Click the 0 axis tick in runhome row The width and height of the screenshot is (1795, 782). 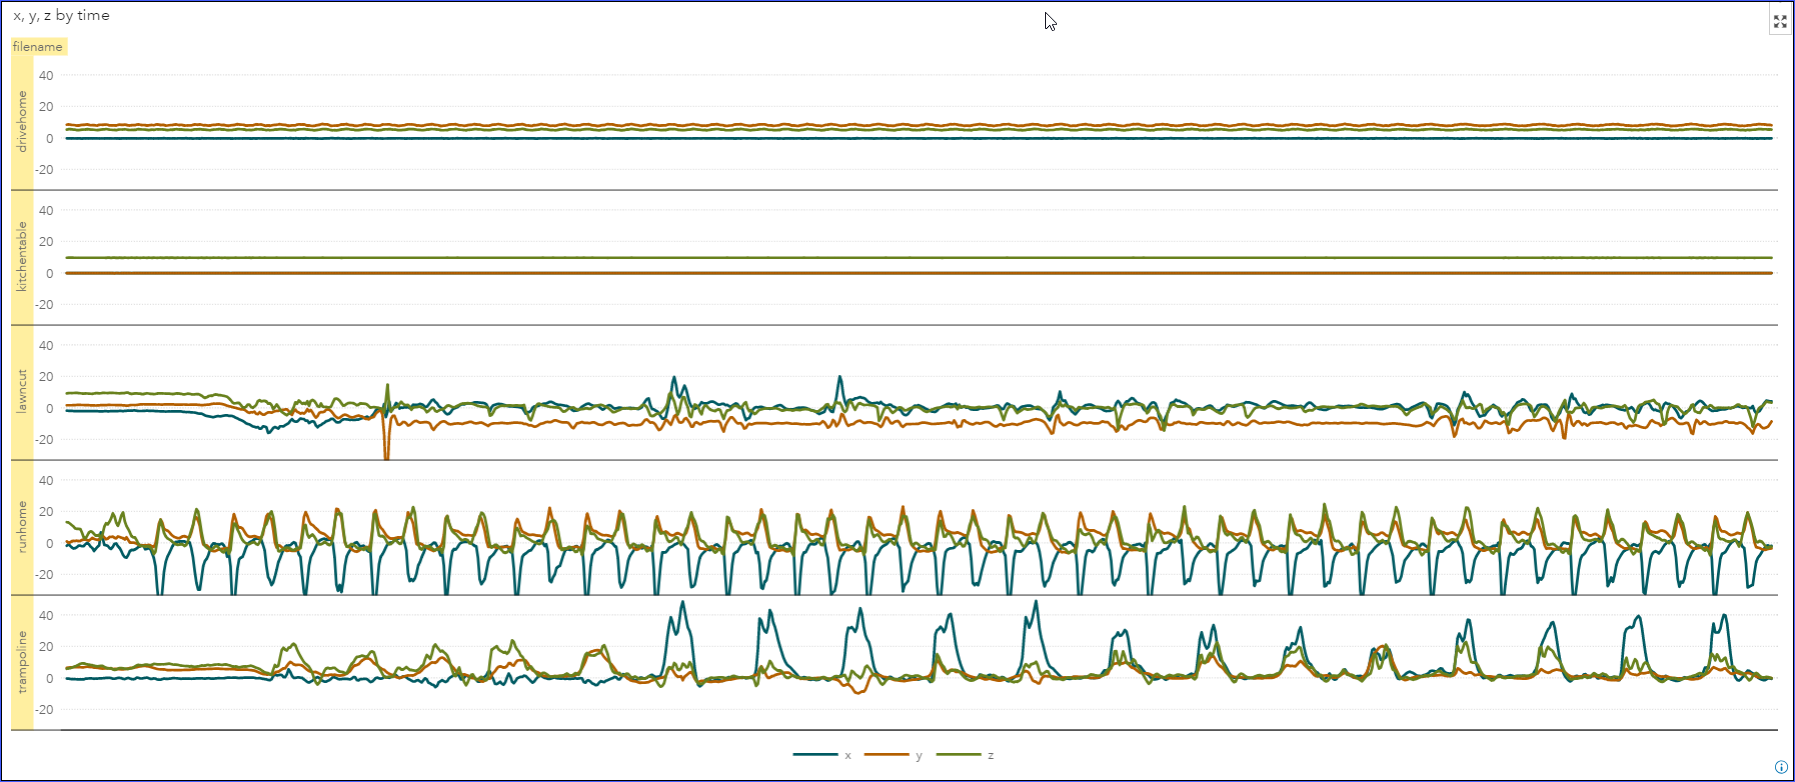coord(49,543)
